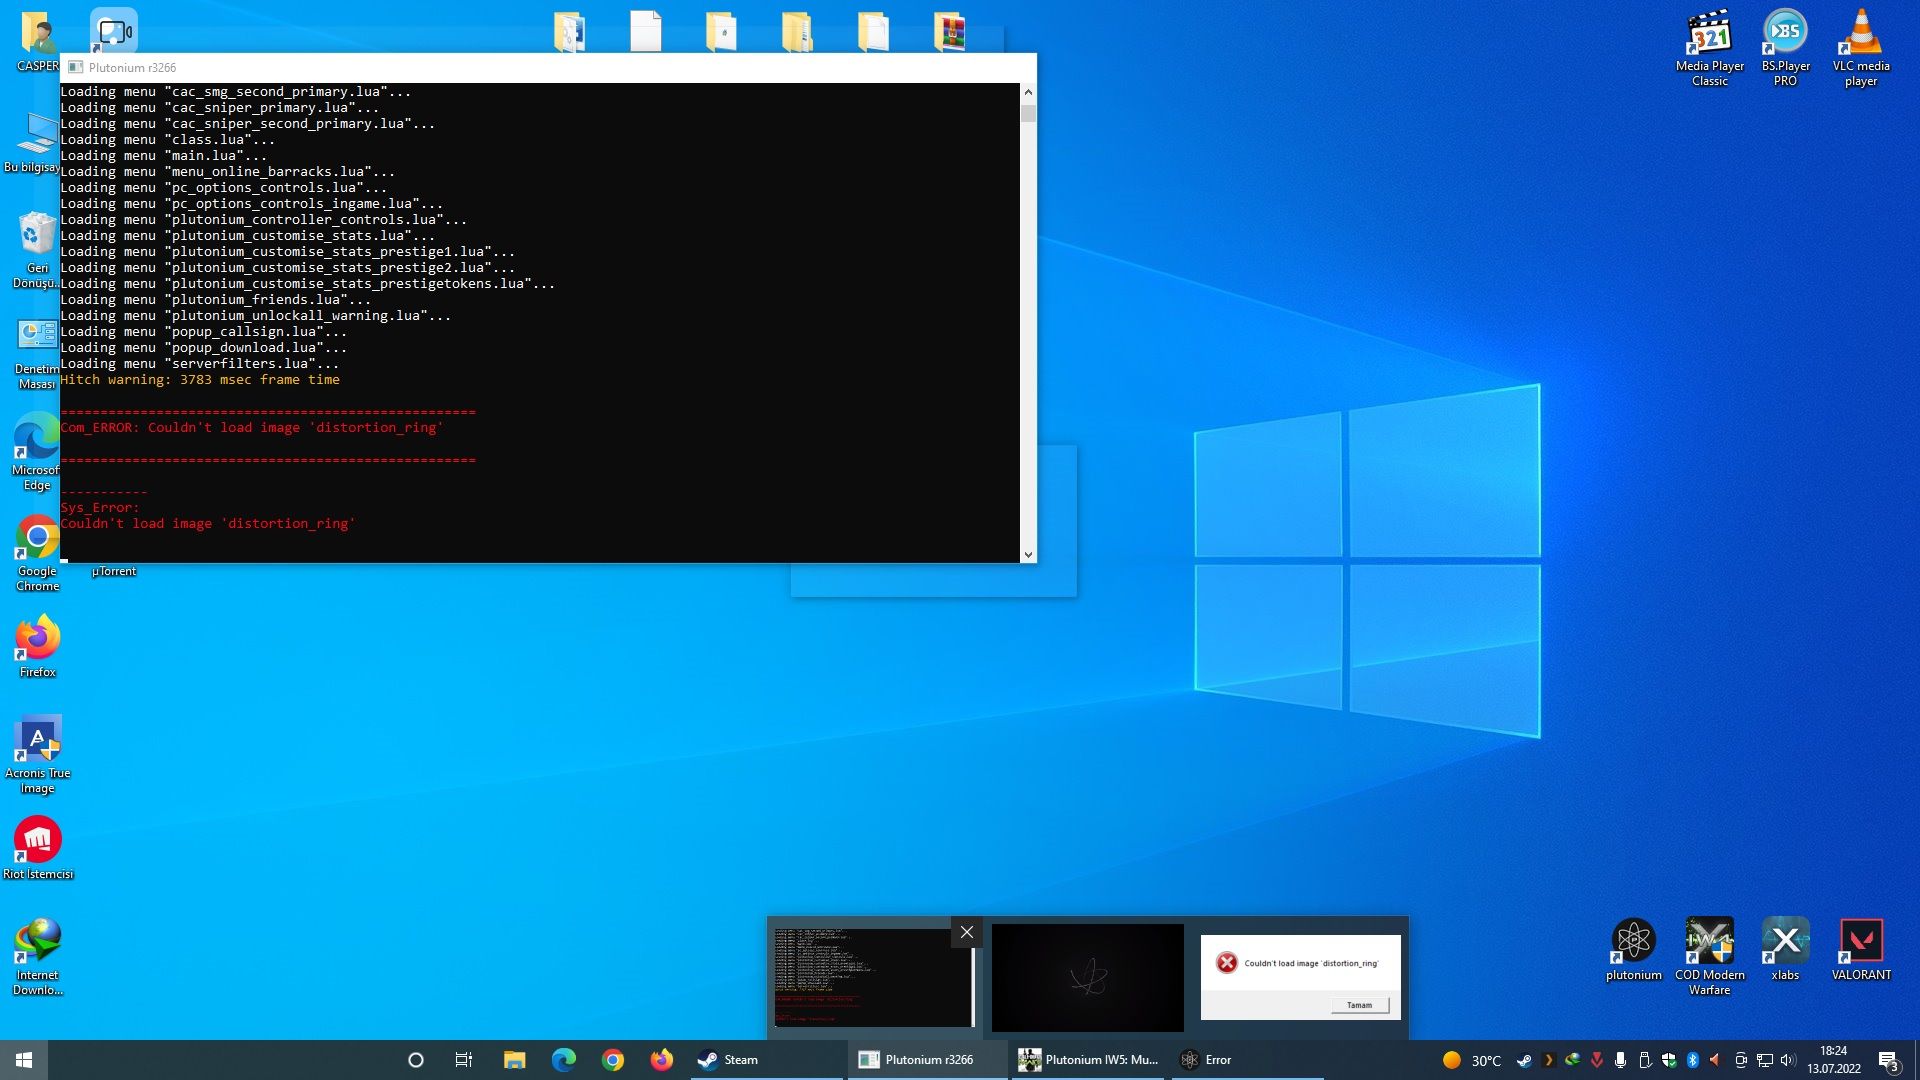Click the 'Loading menu "serverfilters.lua"' line
This screenshot has width=1920, height=1080.
(200, 364)
